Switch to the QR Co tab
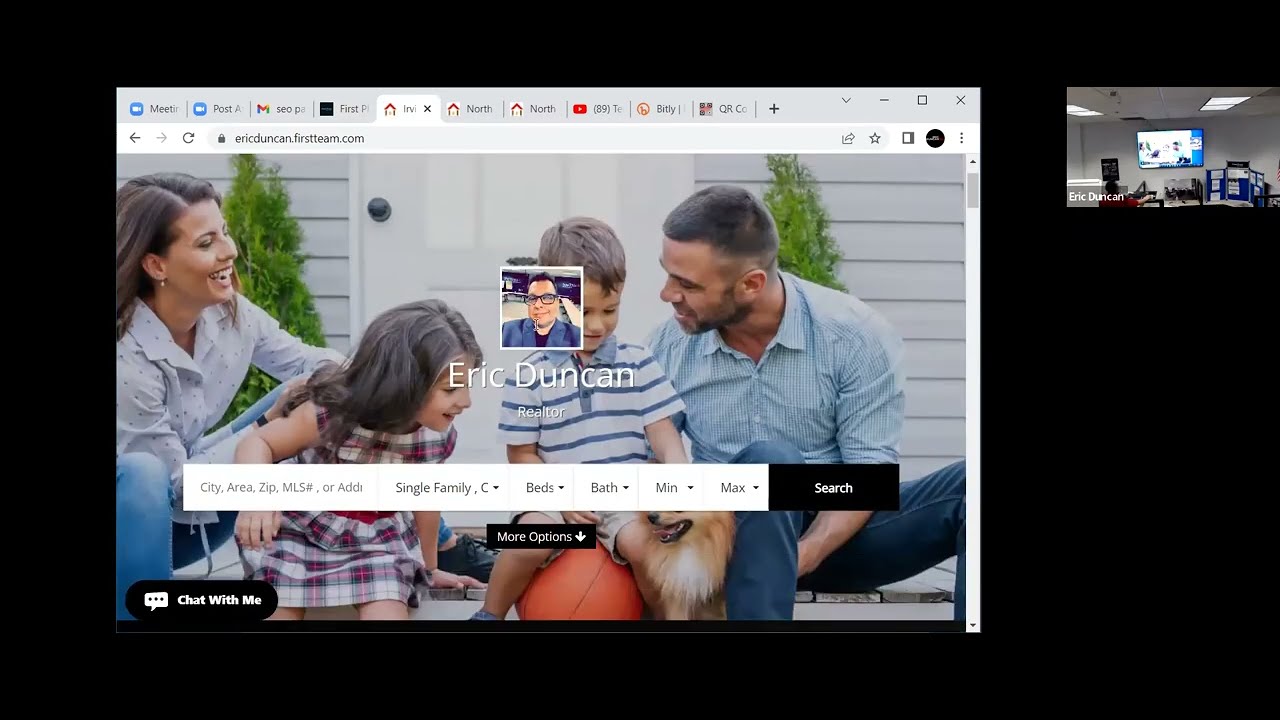 click(x=724, y=109)
